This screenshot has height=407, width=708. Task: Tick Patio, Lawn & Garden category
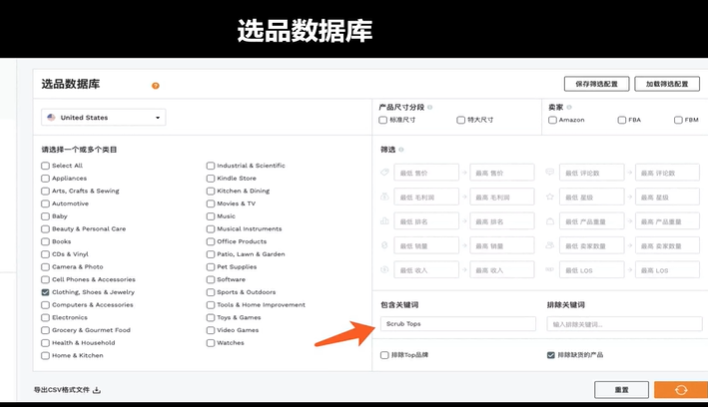[x=210, y=254]
